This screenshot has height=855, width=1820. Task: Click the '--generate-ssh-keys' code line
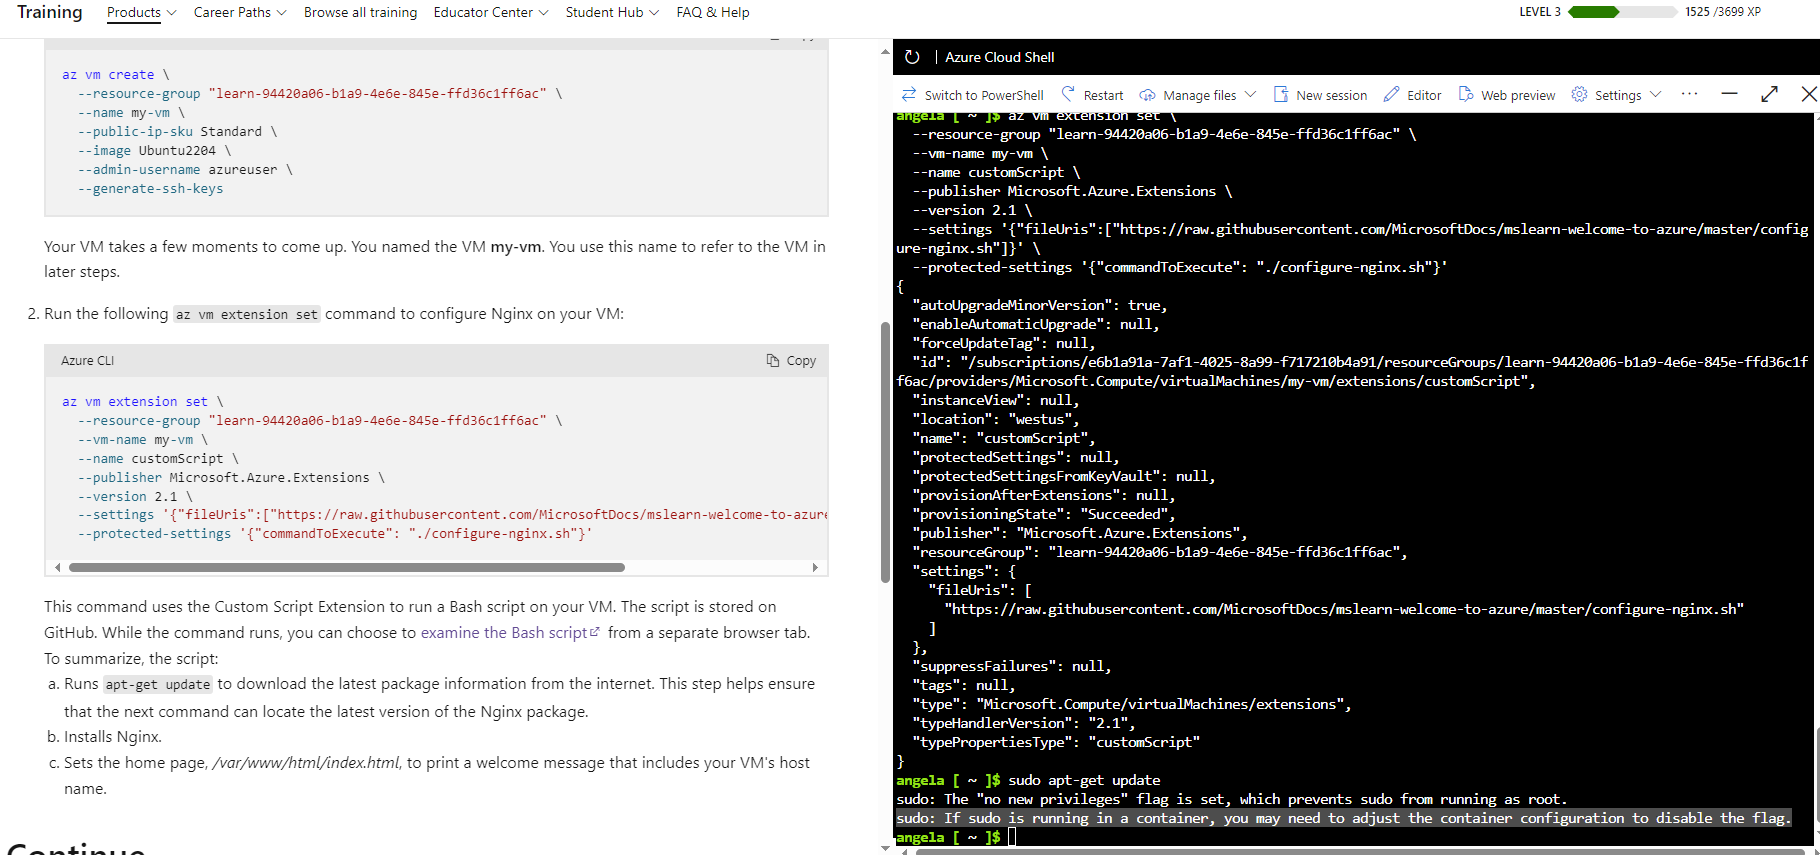point(150,188)
